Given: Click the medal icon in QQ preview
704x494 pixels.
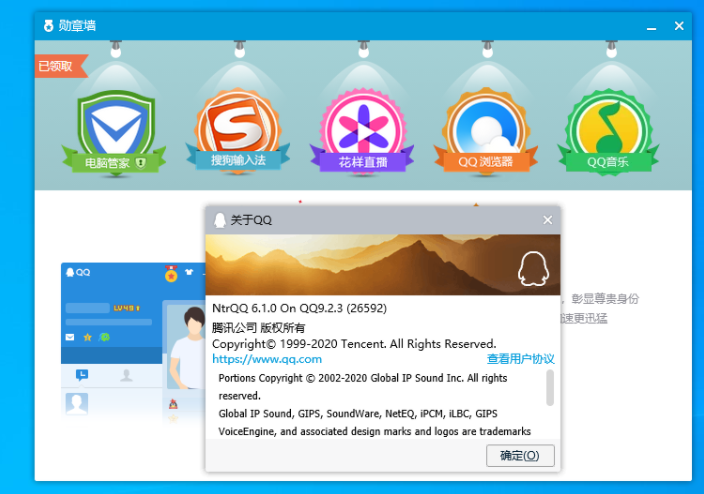Looking at the screenshot, I should [x=171, y=273].
